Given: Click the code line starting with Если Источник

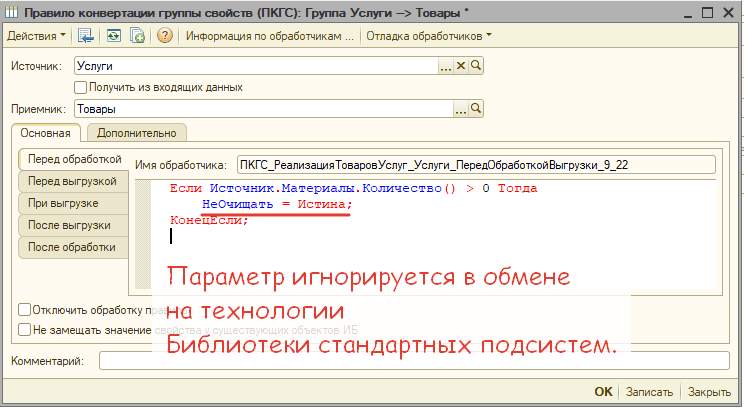Looking at the screenshot, I should point(353,188).
